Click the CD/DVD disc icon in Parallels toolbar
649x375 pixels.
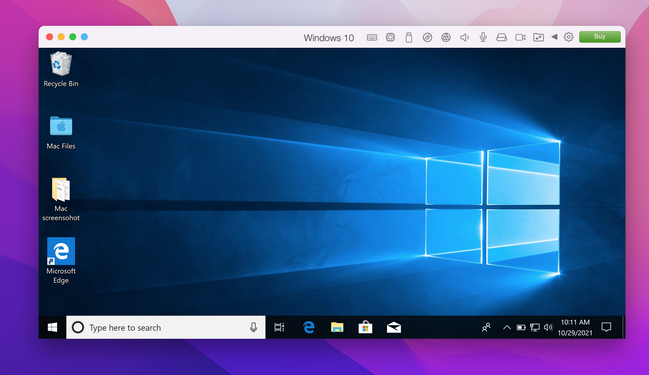click(427, 38)
